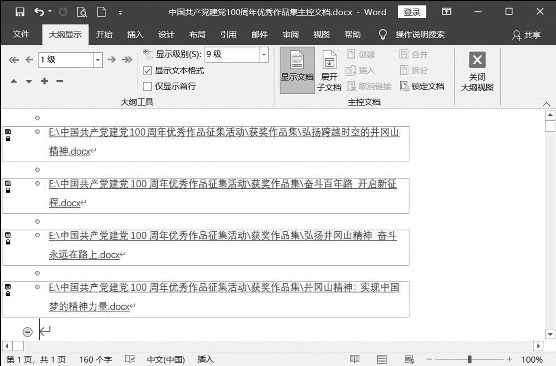Image resolution: width=556 pixels, height=366 pixels.
Task: Switch to the 视图 ribbon tab
Action: point(322,34)
